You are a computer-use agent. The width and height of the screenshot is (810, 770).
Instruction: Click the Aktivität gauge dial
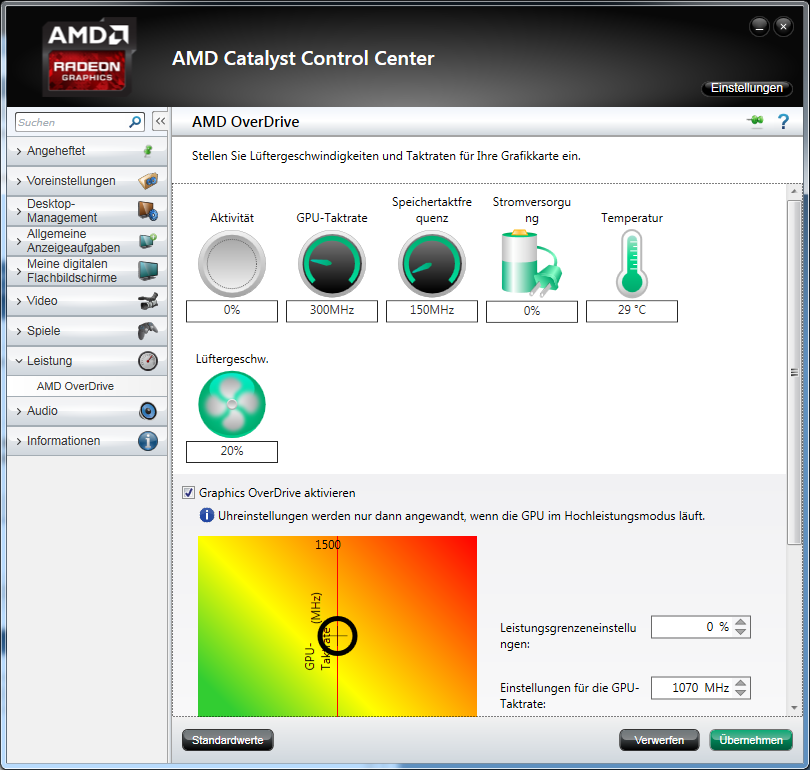pos(232,263)
